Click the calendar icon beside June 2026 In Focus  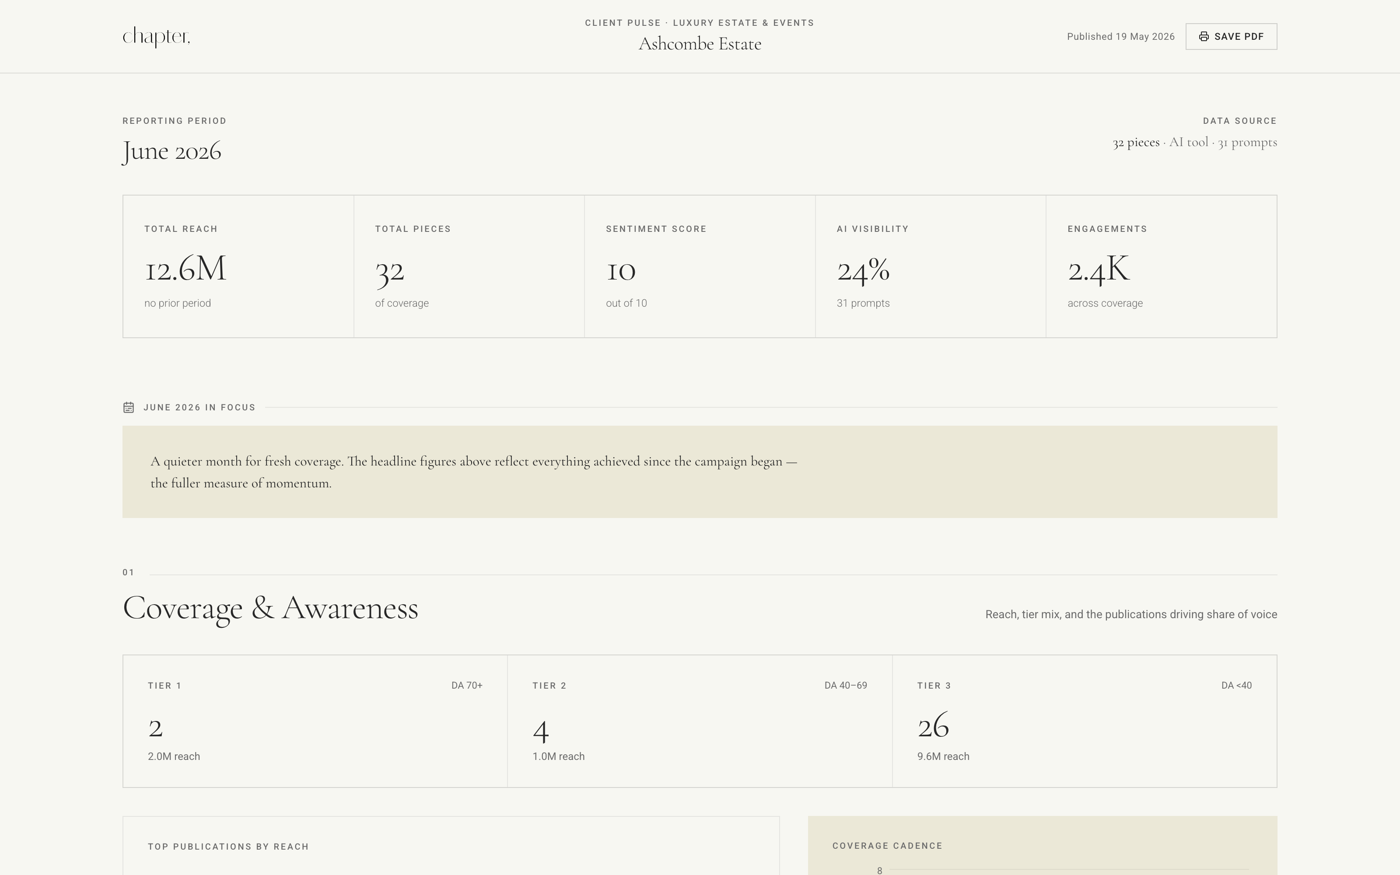pyautogui.click(x=128, y=407)
